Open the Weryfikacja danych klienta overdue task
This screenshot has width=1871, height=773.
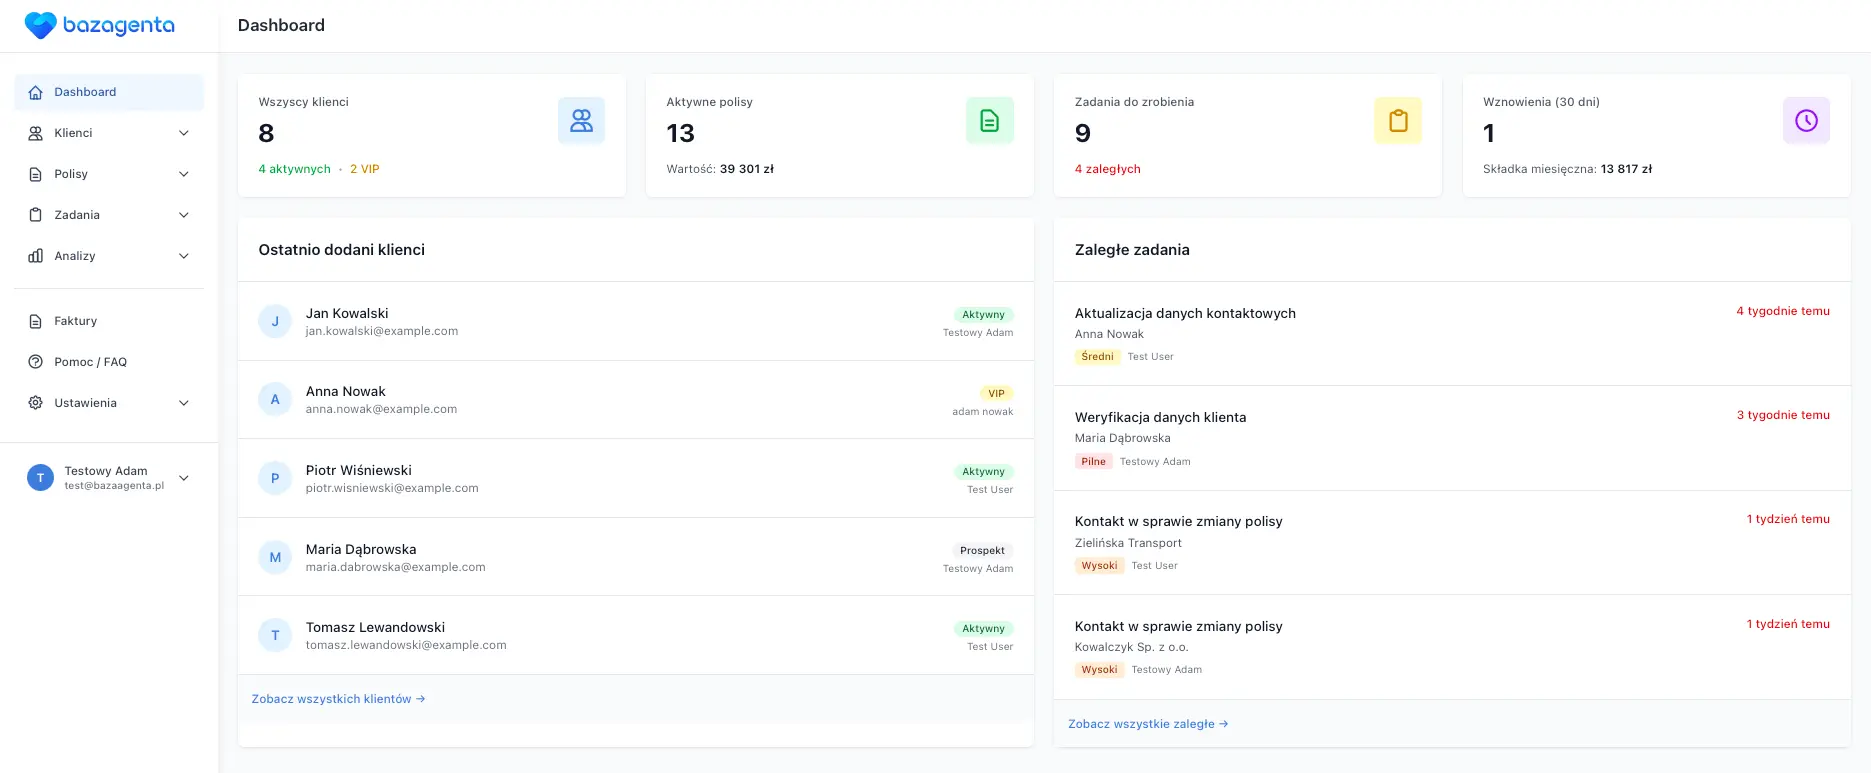point(1160,417)
